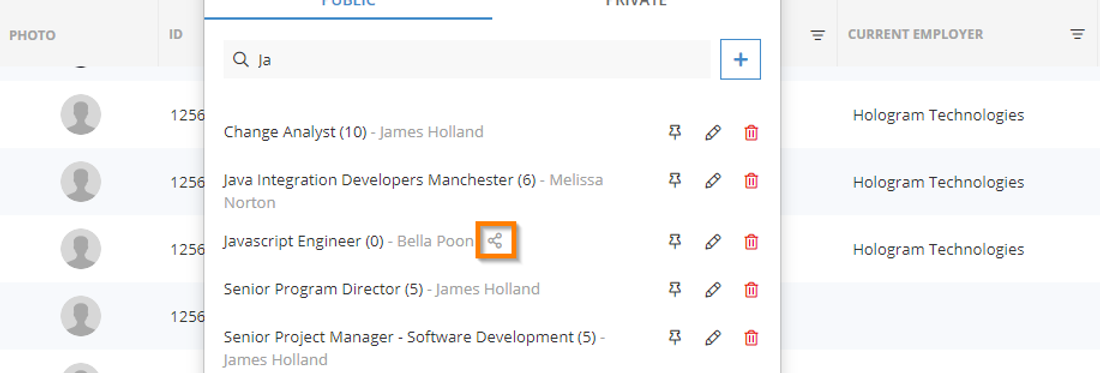Switch to the Public tab

[x=349, y=4]
